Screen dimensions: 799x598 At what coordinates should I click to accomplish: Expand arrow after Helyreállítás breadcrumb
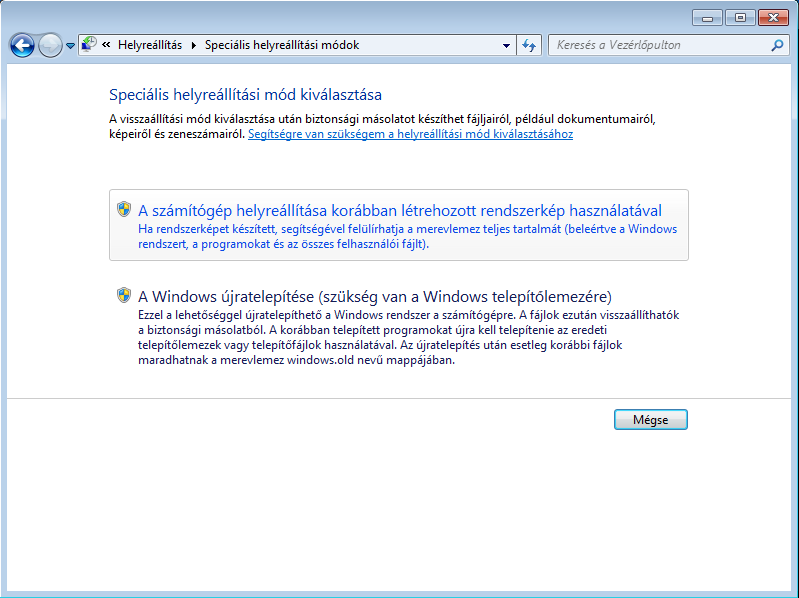point(194,45)
